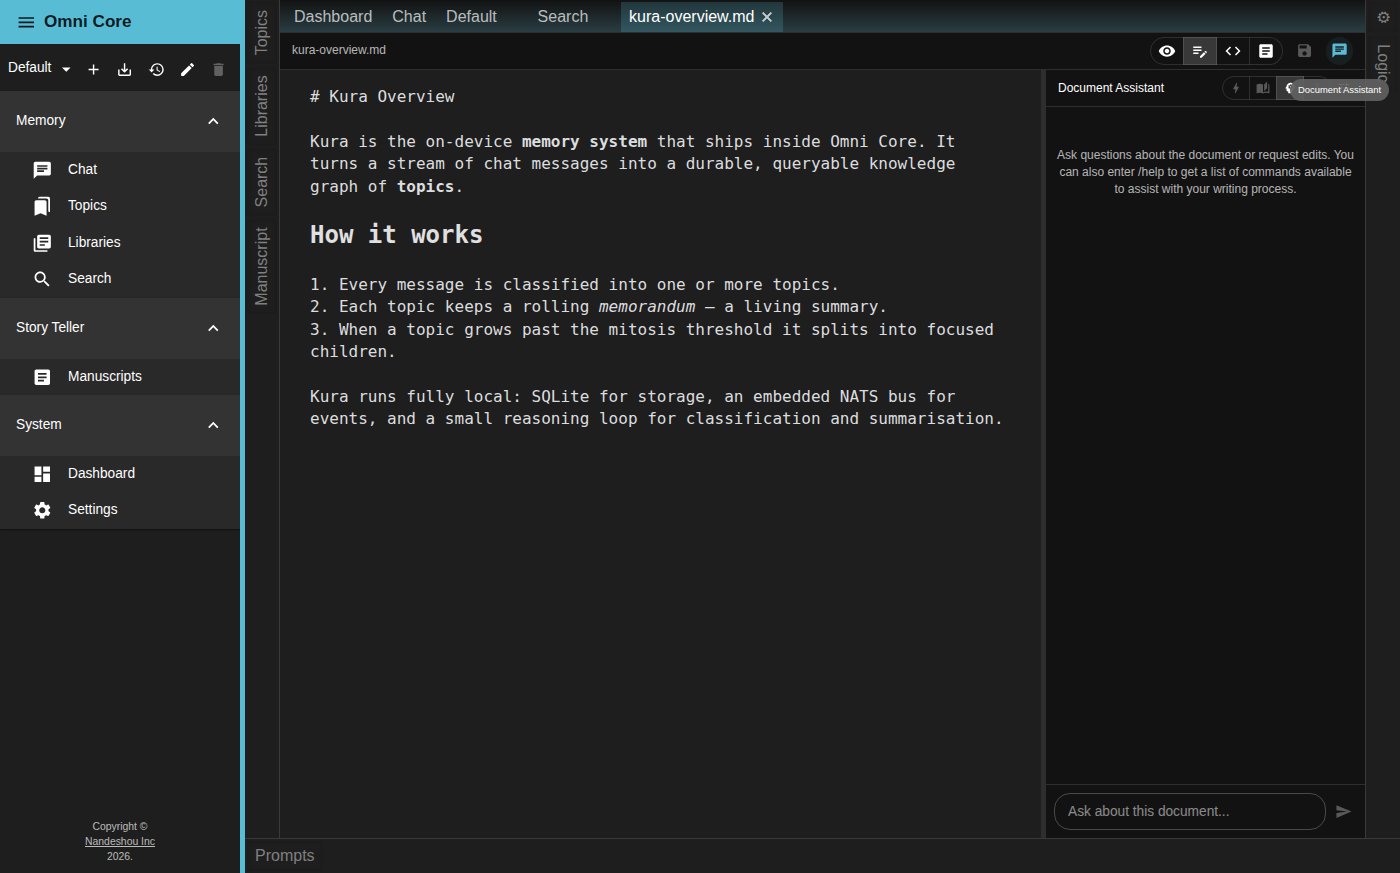Open Search in the sidebar

tap(120, 278)
